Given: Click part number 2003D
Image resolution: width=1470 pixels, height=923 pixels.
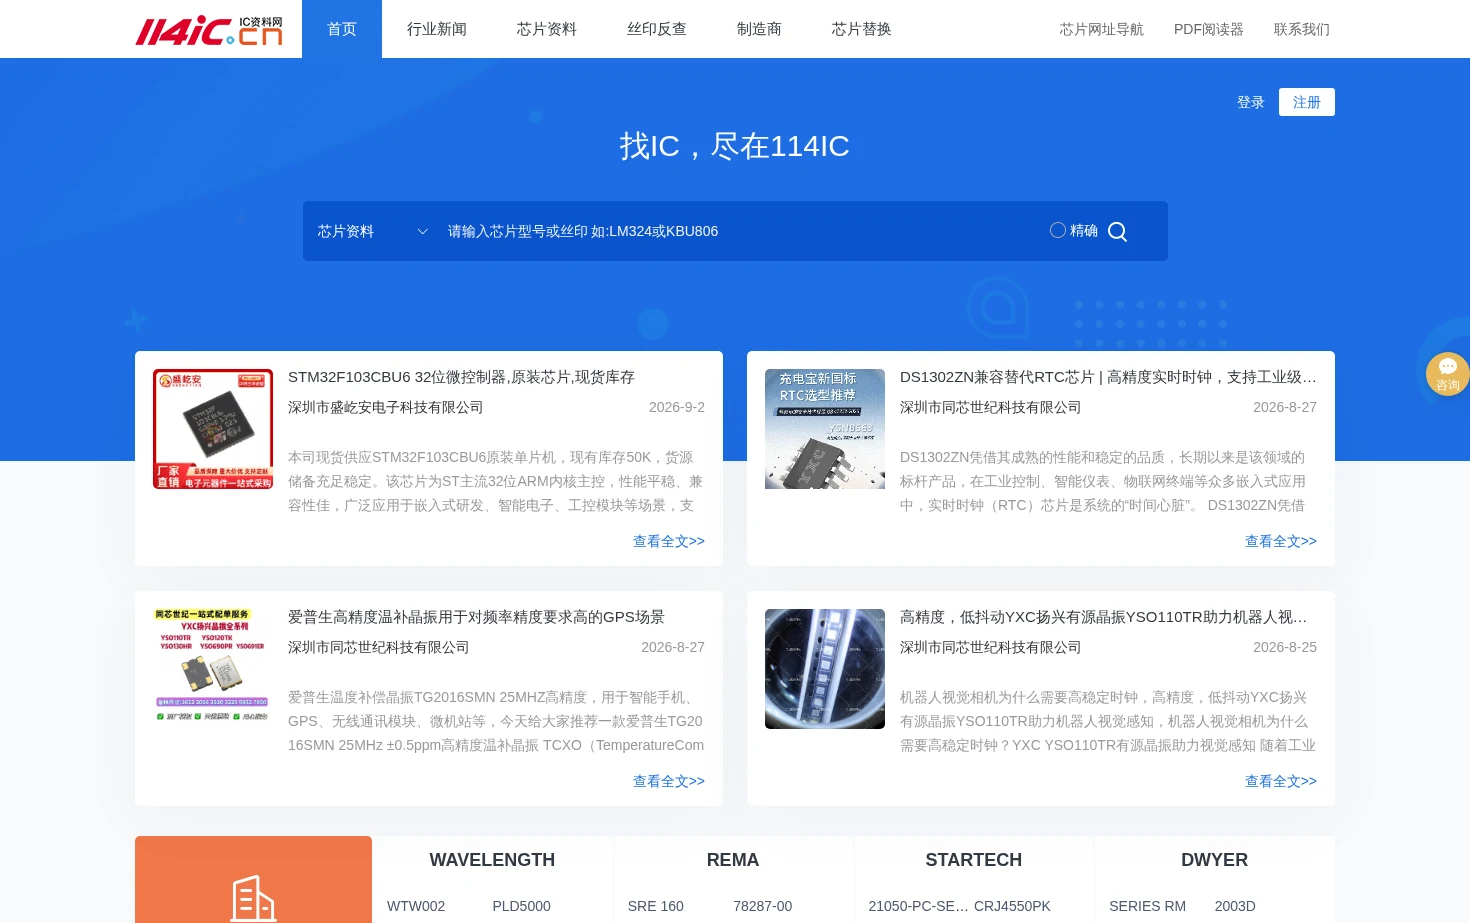Looking at the screenshot, I should point(1235,906).
